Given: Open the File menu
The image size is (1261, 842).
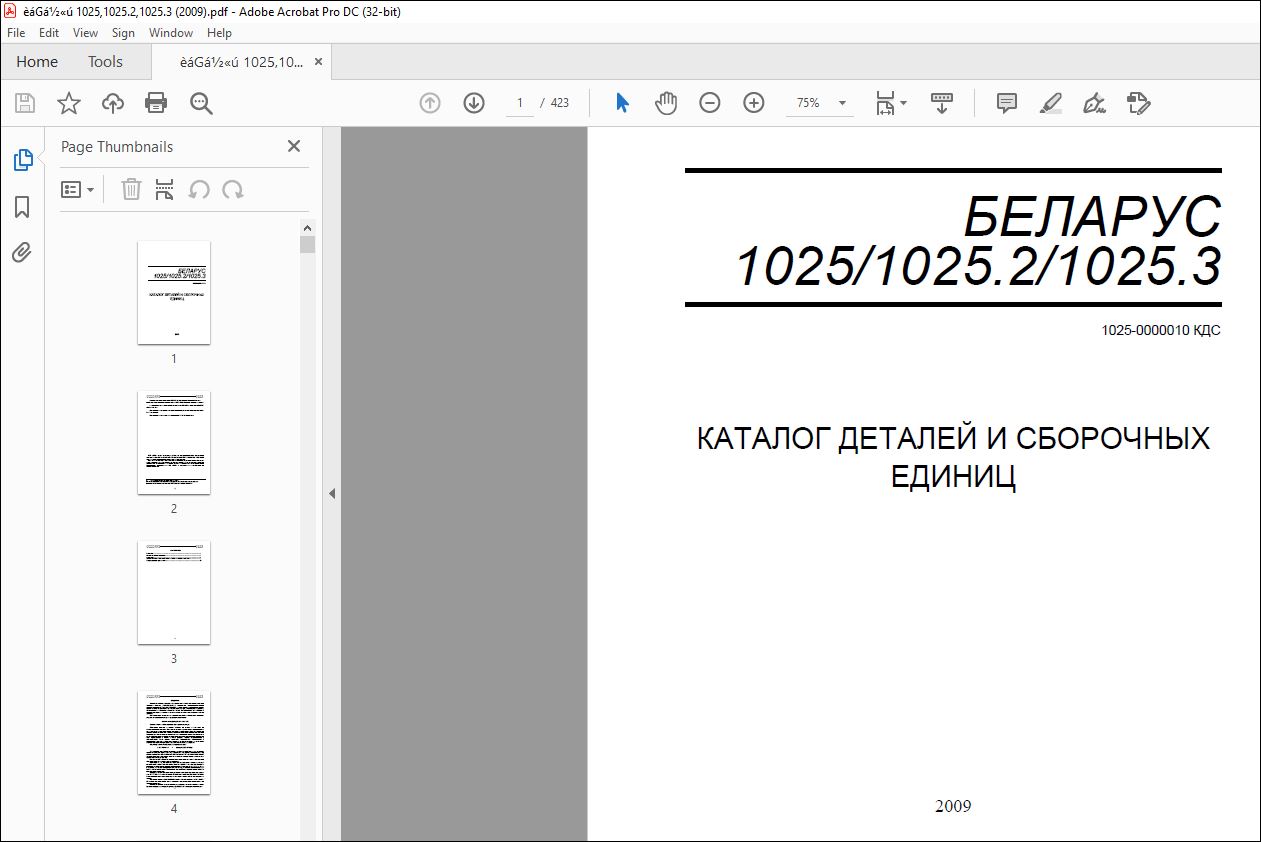Looking at the screenshot, I should point(16,33).
